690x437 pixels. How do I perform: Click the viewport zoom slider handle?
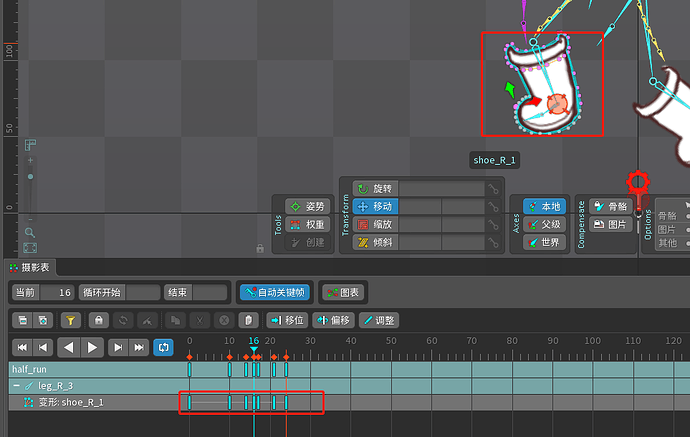point(30,176)
